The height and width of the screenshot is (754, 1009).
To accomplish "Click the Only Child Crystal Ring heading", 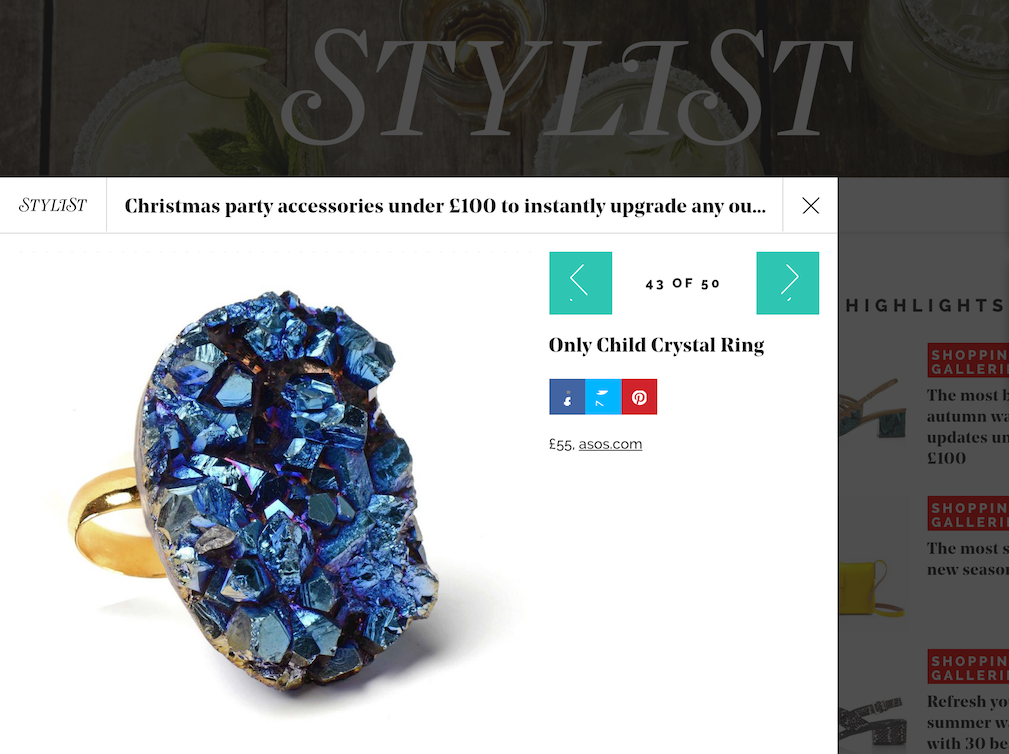I will (x=656, y=345).
